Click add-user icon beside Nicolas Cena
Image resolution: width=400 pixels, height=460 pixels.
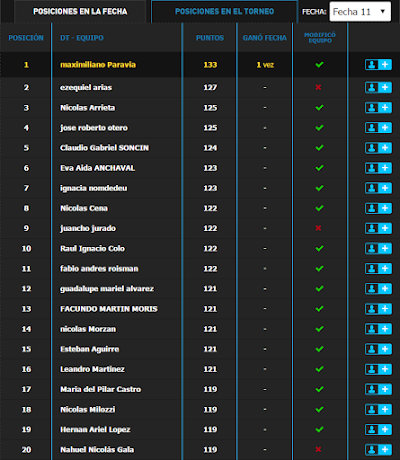378,208
